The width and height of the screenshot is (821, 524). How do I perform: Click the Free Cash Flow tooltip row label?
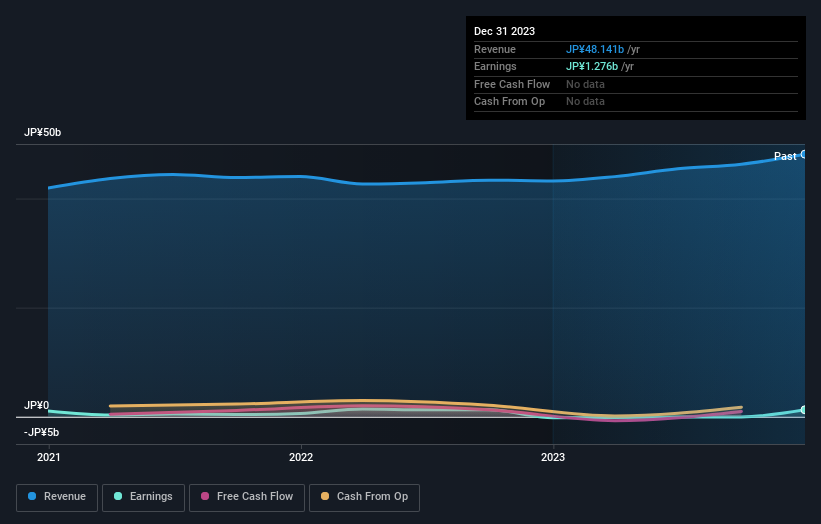coord(512,84)
